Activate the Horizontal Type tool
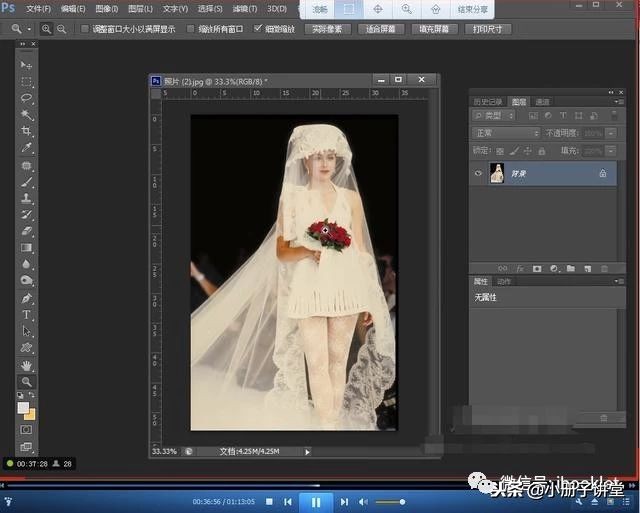Viewport: 640px width, 513px height. click(x=27, y=315)
